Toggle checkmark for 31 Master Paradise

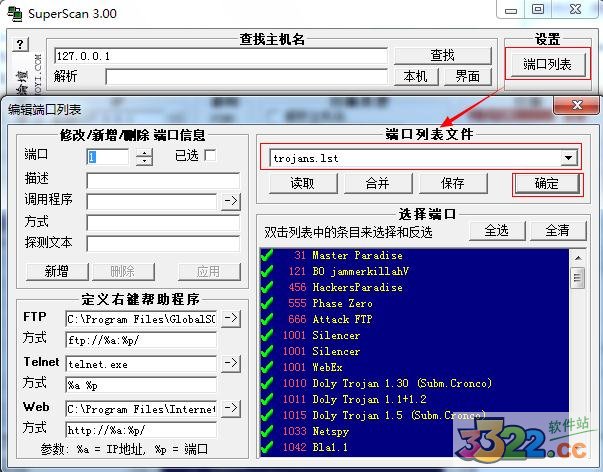(x=267, y=255)
